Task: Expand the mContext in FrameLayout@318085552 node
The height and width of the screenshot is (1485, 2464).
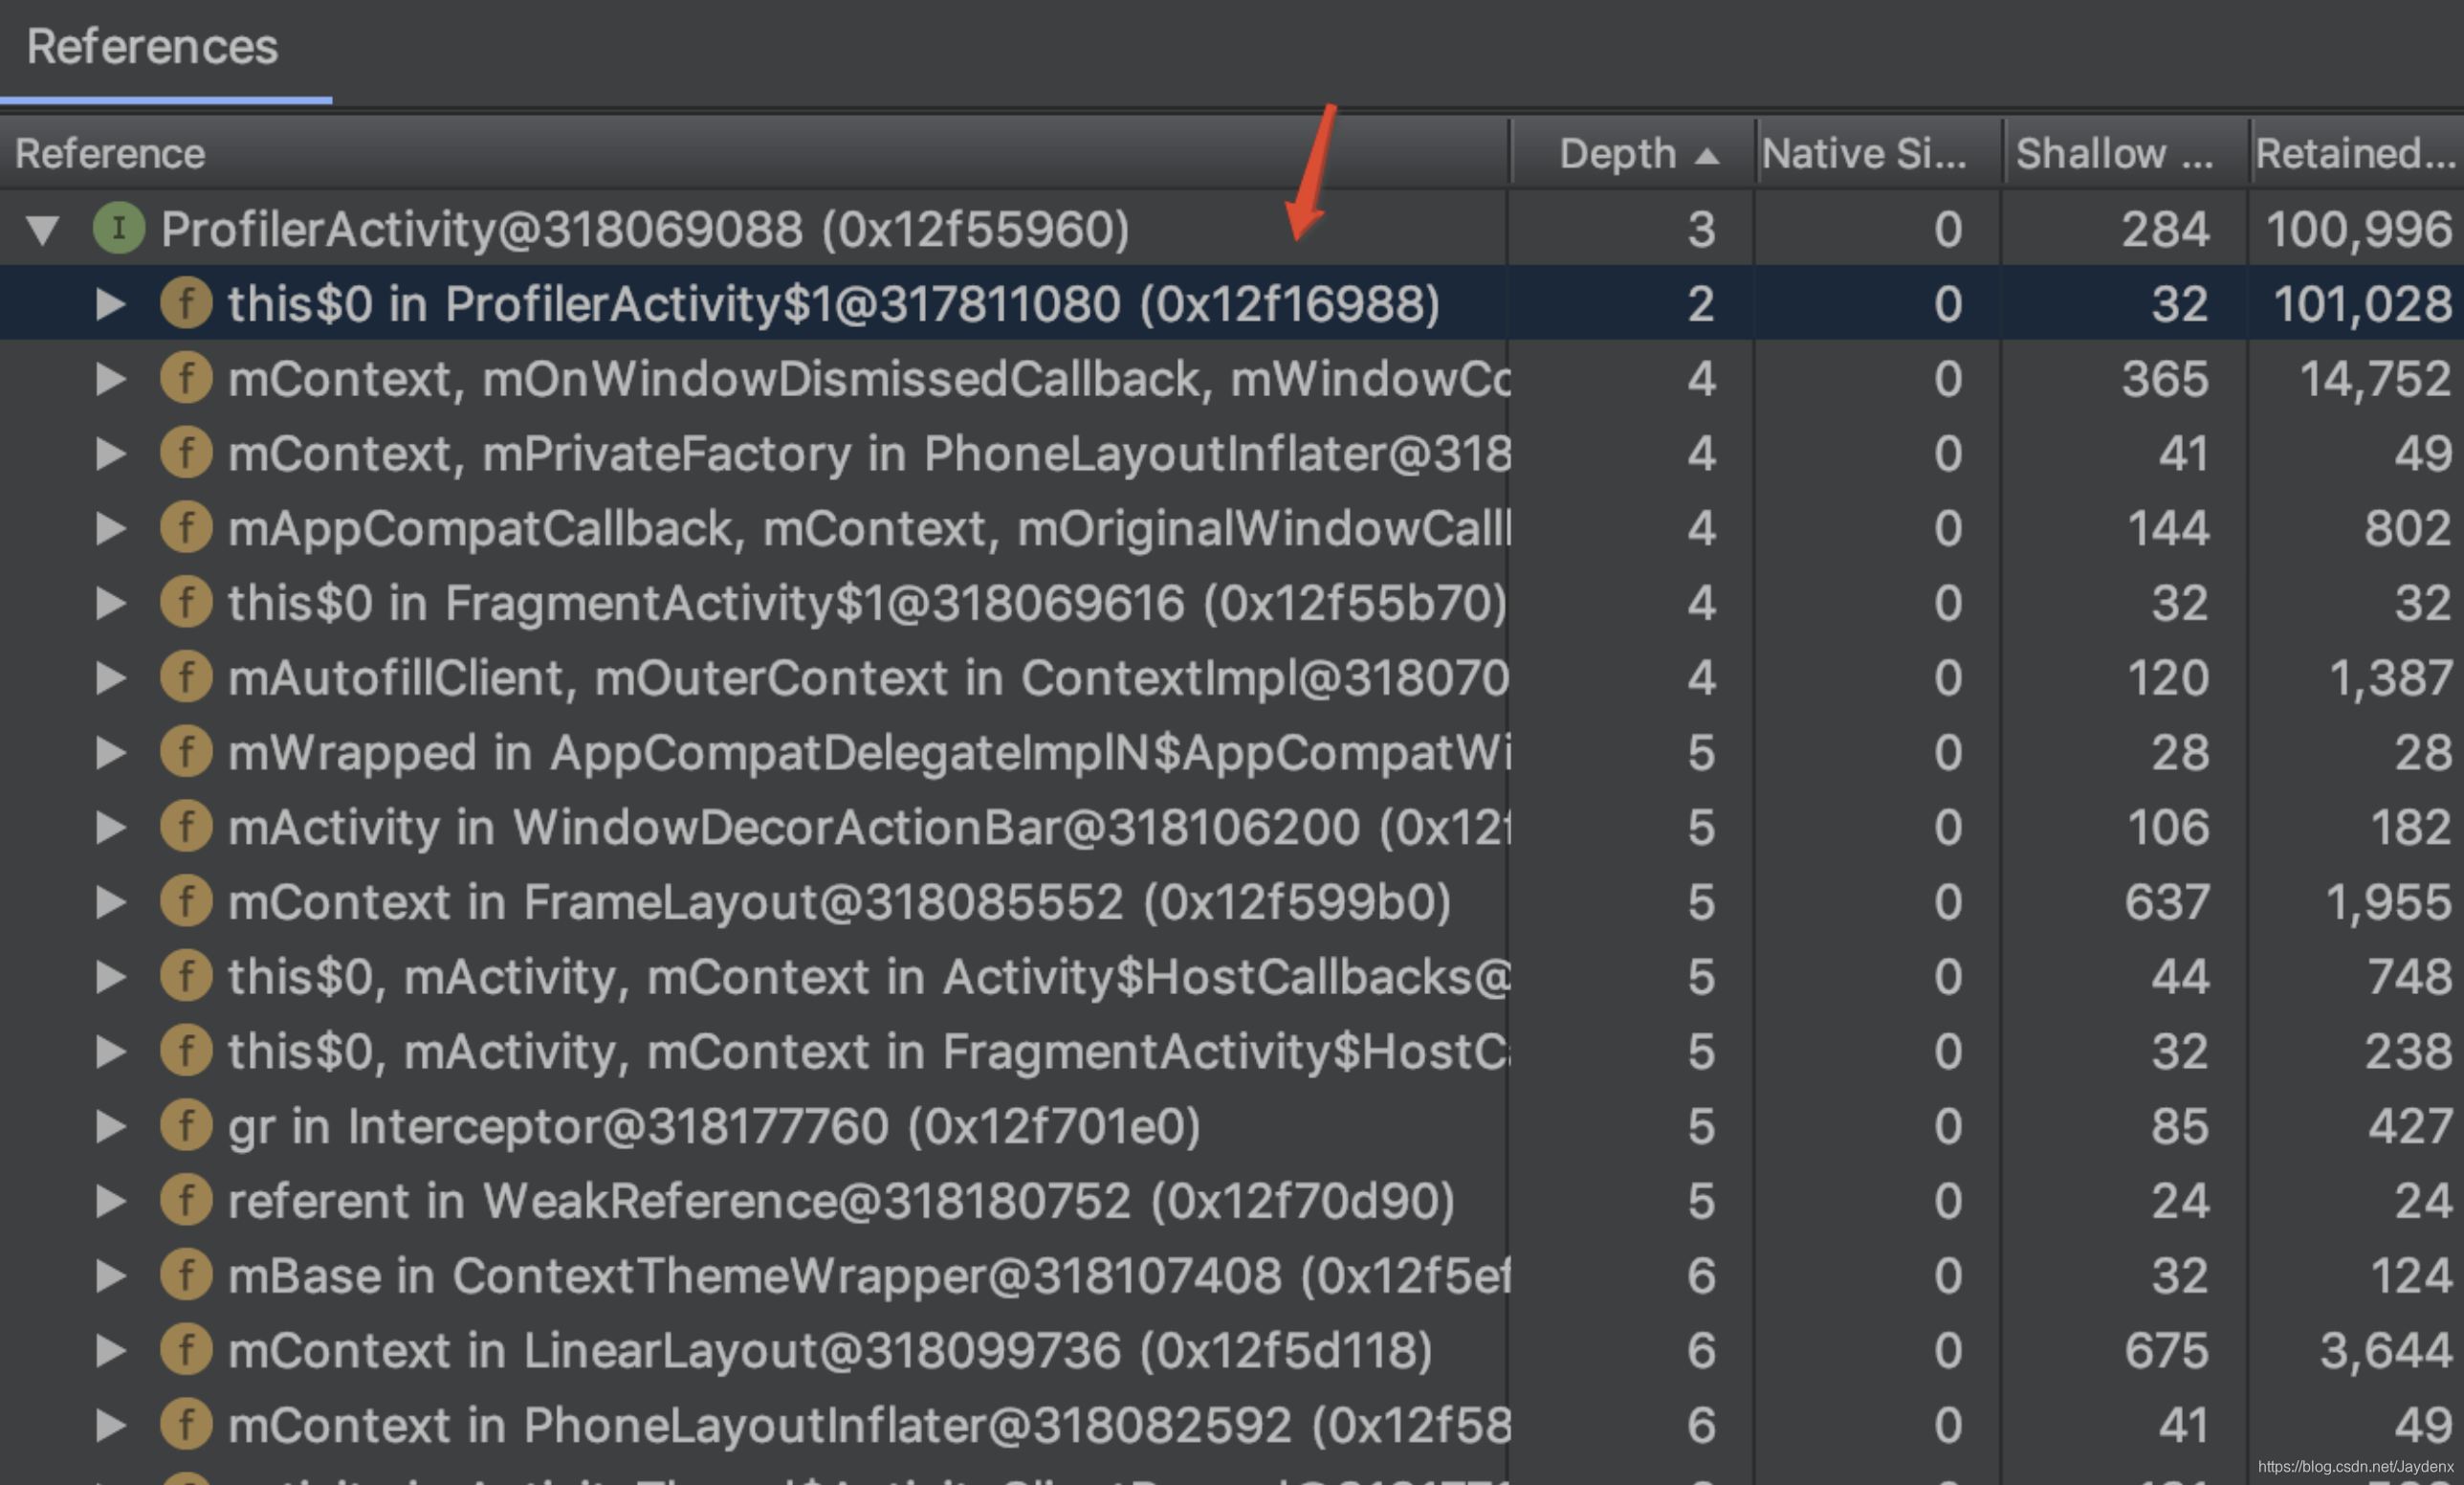Action: 110,902
